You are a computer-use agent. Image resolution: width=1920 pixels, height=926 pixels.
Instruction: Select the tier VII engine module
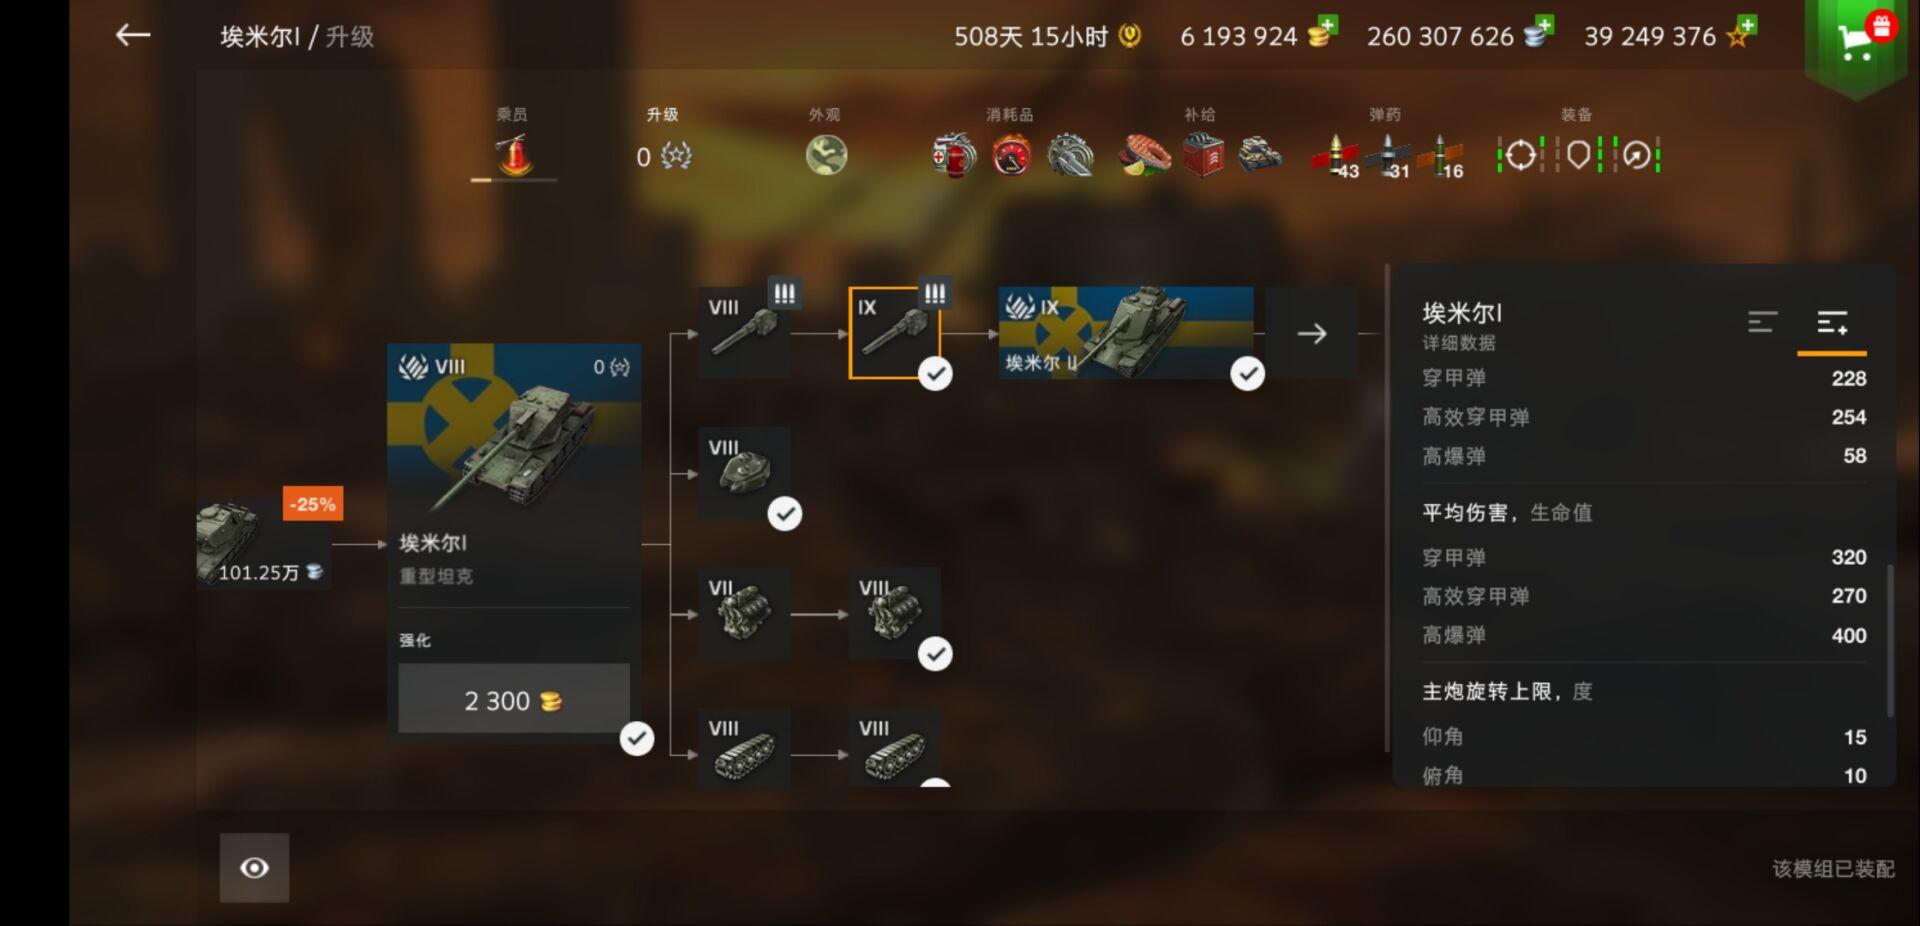tap(744, 613)
